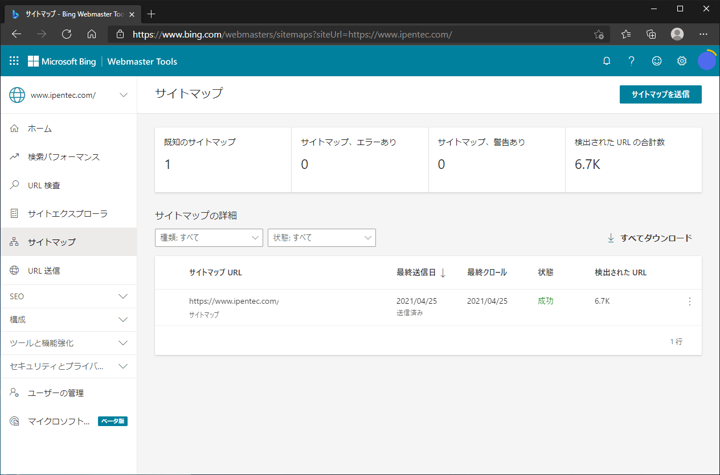Click the Webmaster Tools title

pyautogui.click(x=142, y=62)
